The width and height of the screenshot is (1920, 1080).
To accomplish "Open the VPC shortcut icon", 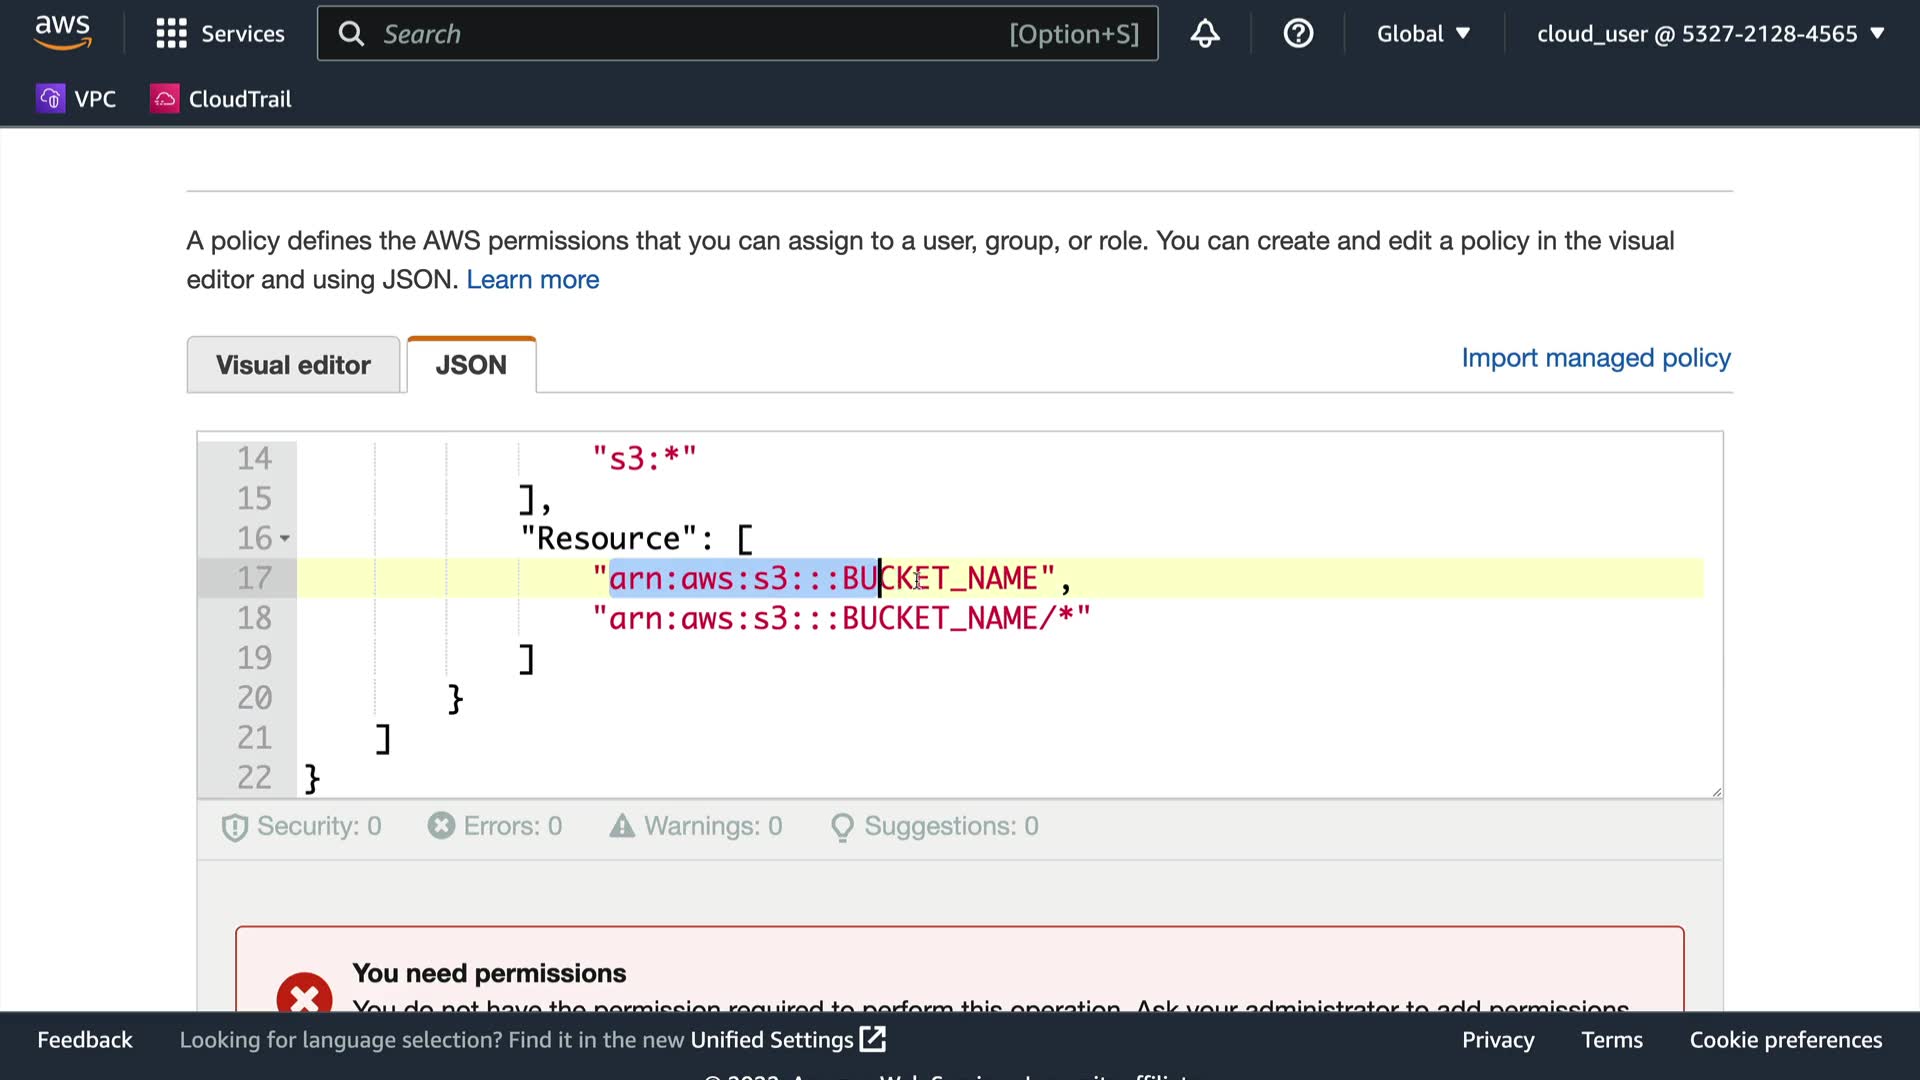I will 51,99.
